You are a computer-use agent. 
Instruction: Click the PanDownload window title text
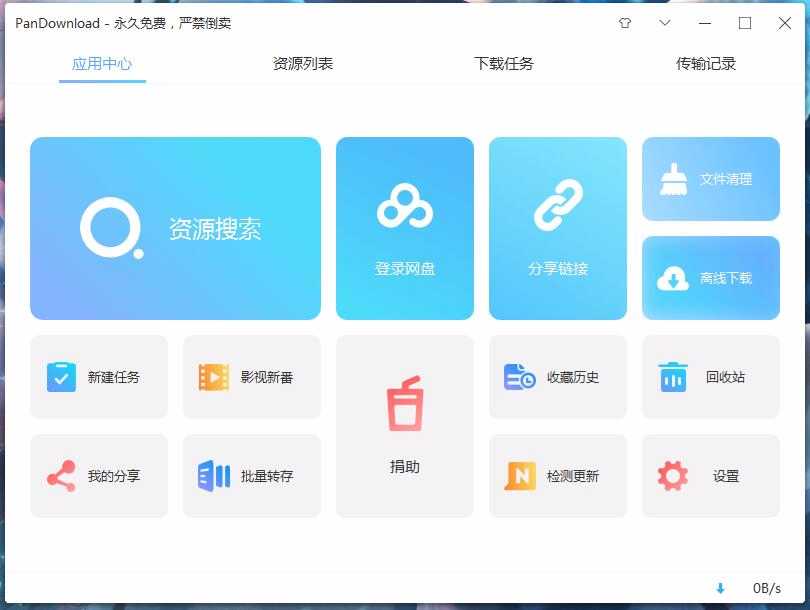[123, 23]
